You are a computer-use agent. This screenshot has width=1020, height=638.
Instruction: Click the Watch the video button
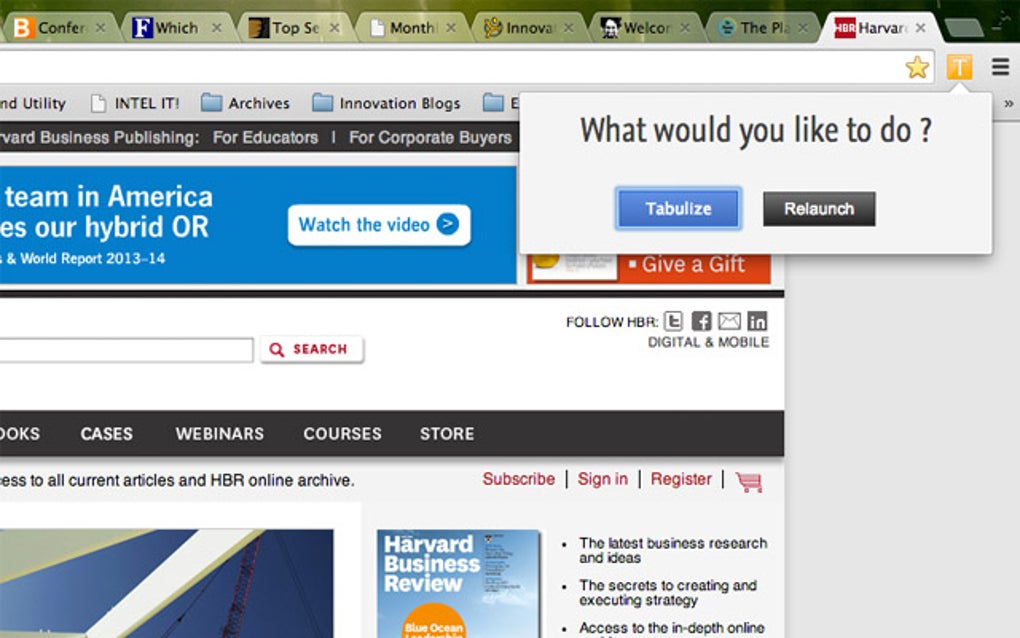[378, 225]
